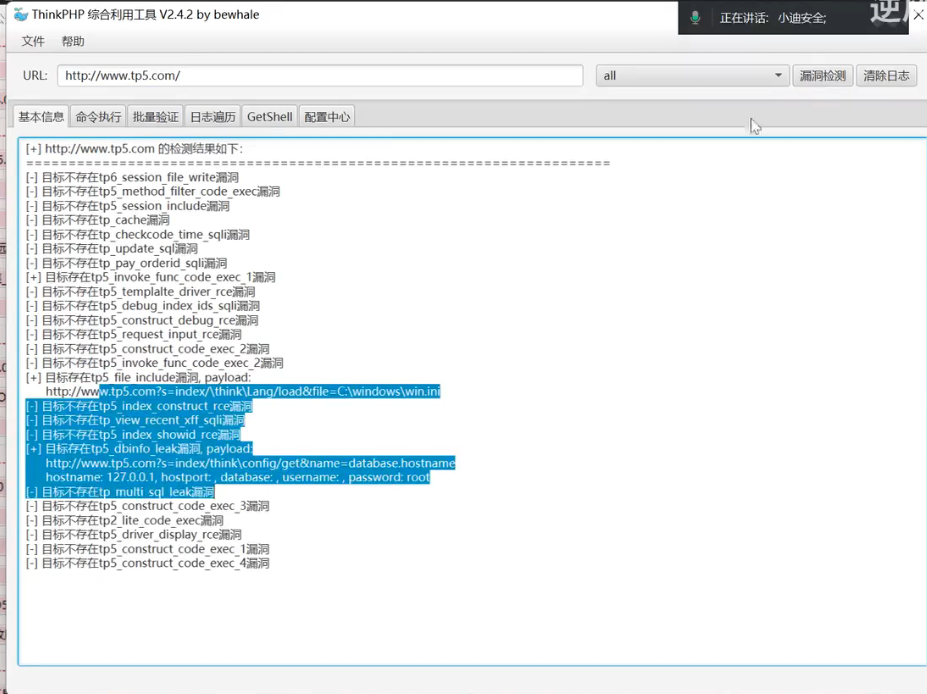Click the tp5_index_showid_rce result line
This screenshot has height=694, width=927.
click(x=133, y=434)
